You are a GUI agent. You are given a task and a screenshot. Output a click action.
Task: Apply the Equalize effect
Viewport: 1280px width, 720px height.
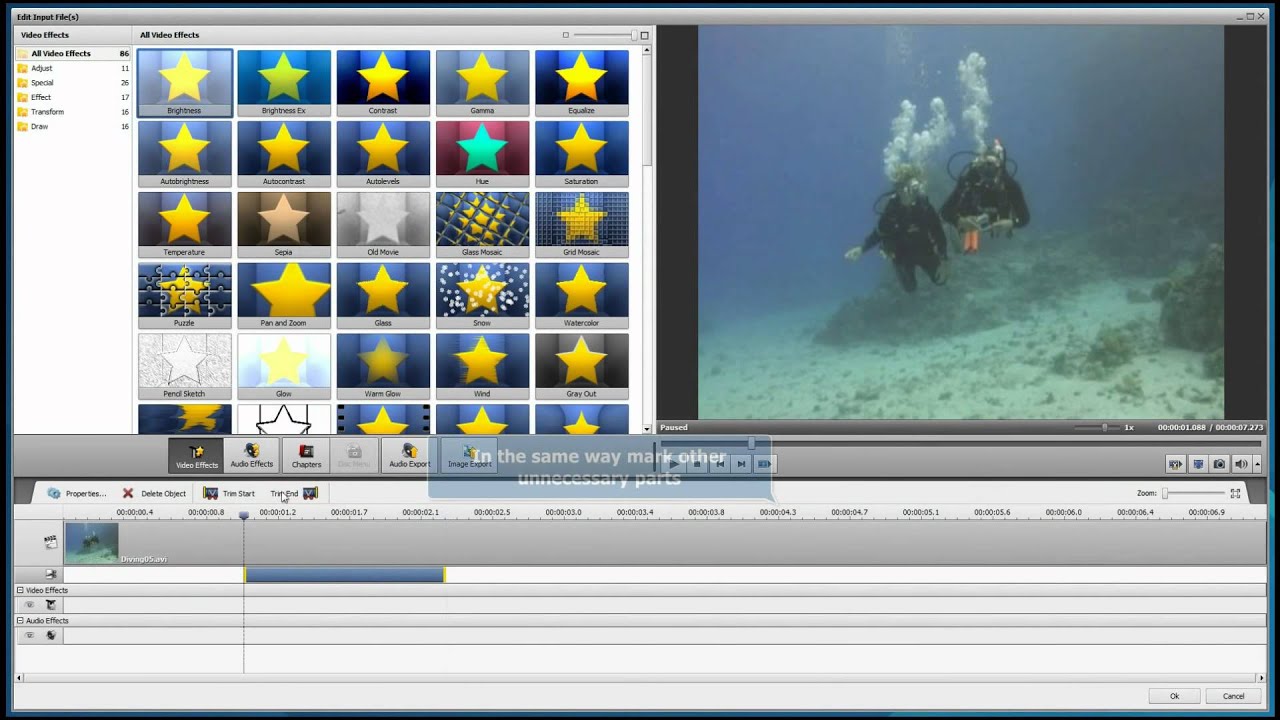click(x=581, y=83)
